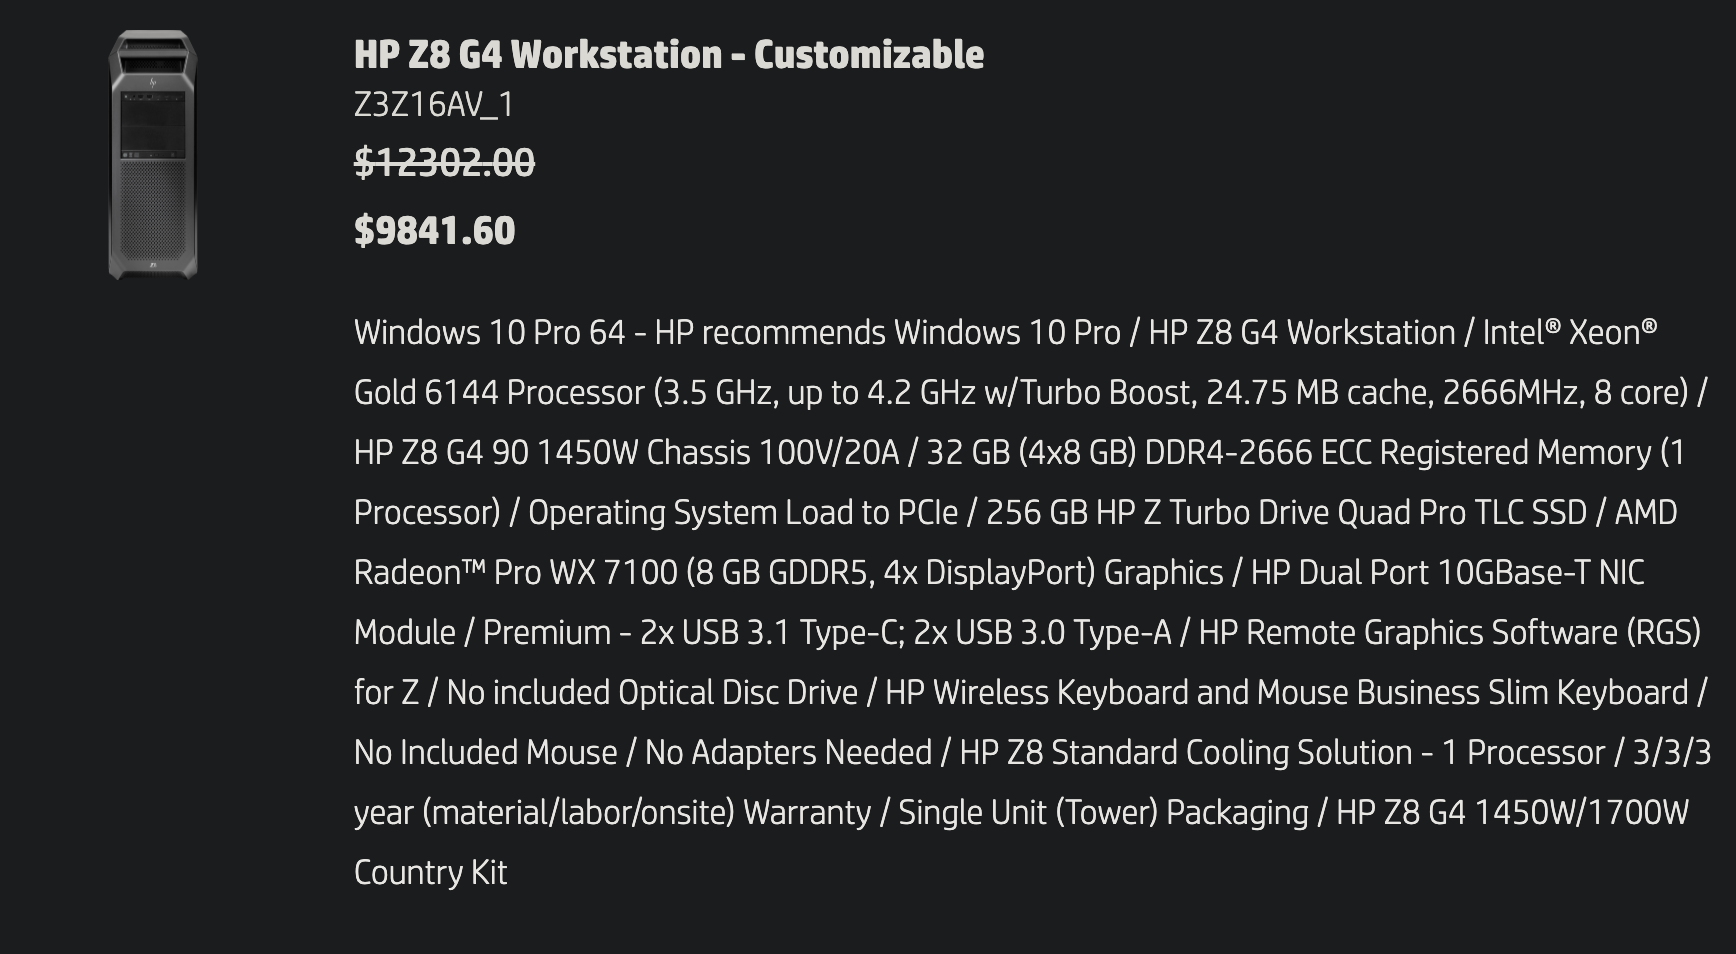Click the "HP Remote Graphics Software (RGS)" text

1449,632
